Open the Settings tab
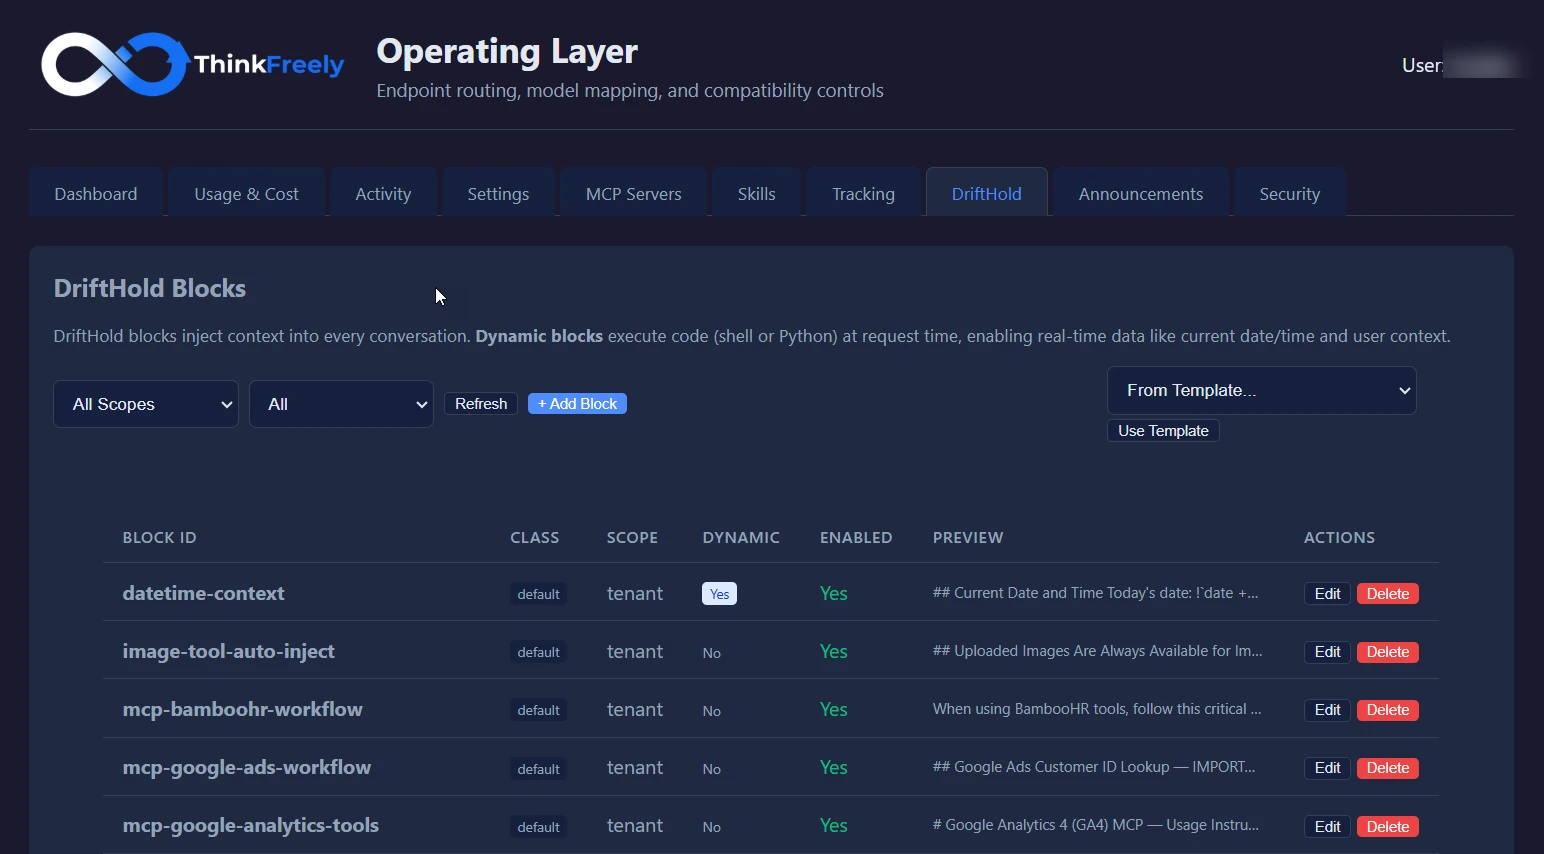1544x854 pixels. [498, 193]
